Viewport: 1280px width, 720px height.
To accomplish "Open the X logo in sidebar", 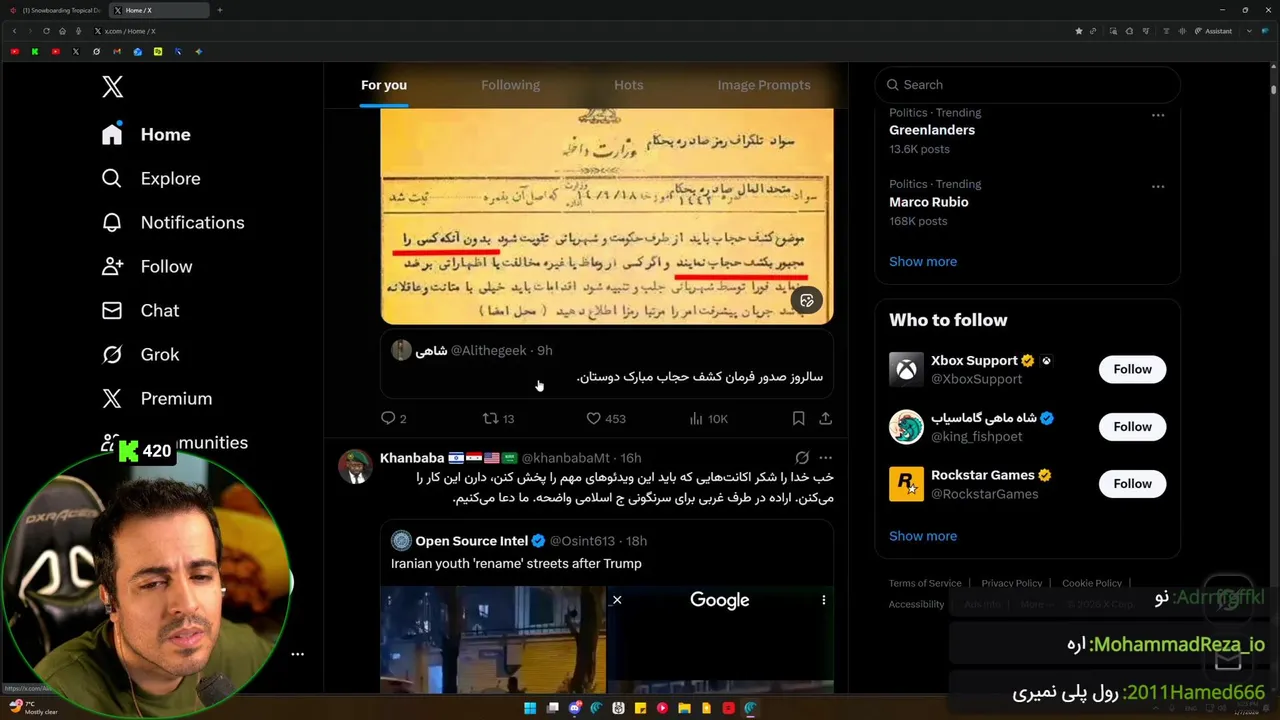I will pos(112,87).
